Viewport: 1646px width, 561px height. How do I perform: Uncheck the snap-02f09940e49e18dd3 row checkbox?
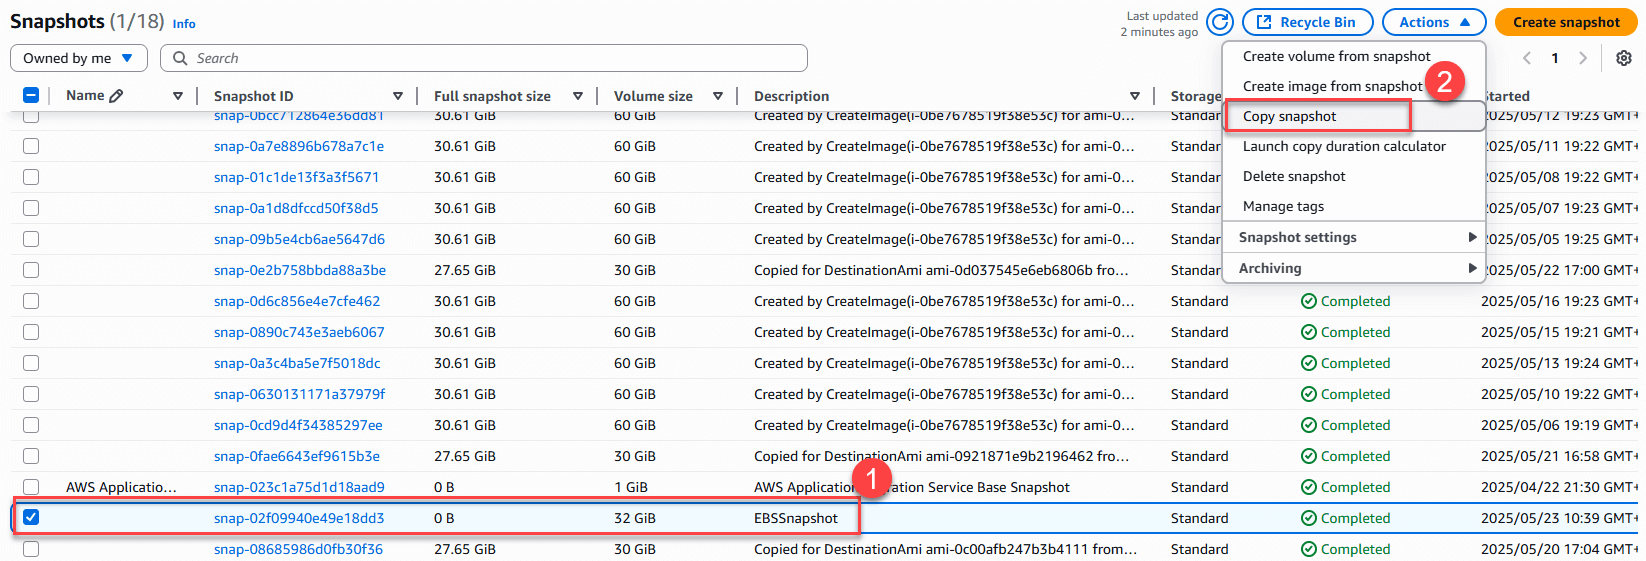pos(31,517)
